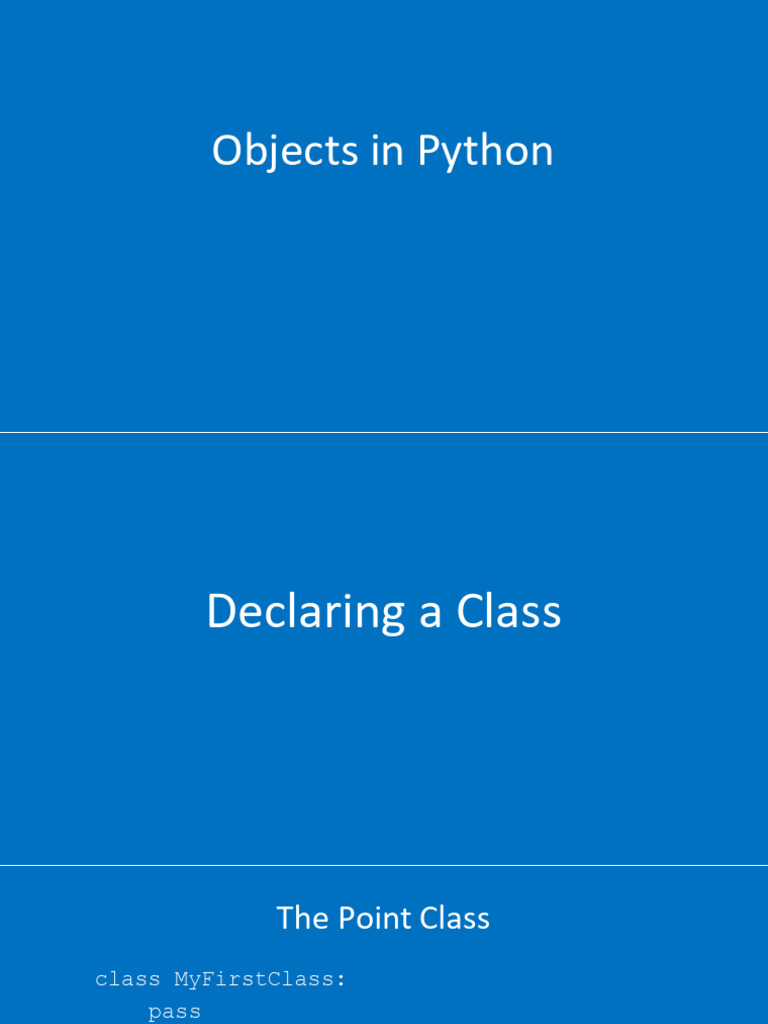768x1024 pixels.
Task: Click the "Declaring a Class" slide title
Action: click(384, 612)
